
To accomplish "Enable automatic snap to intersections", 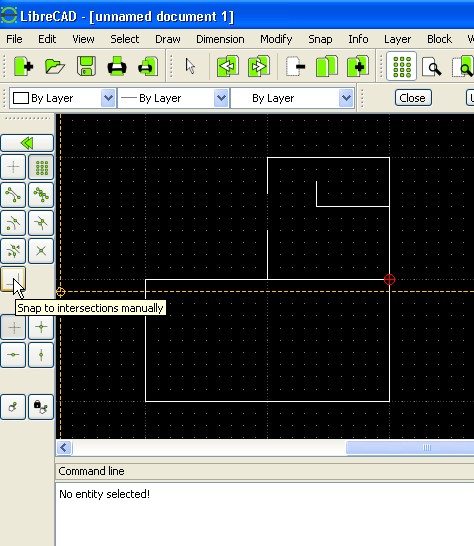I will click(x=41, y=251).
